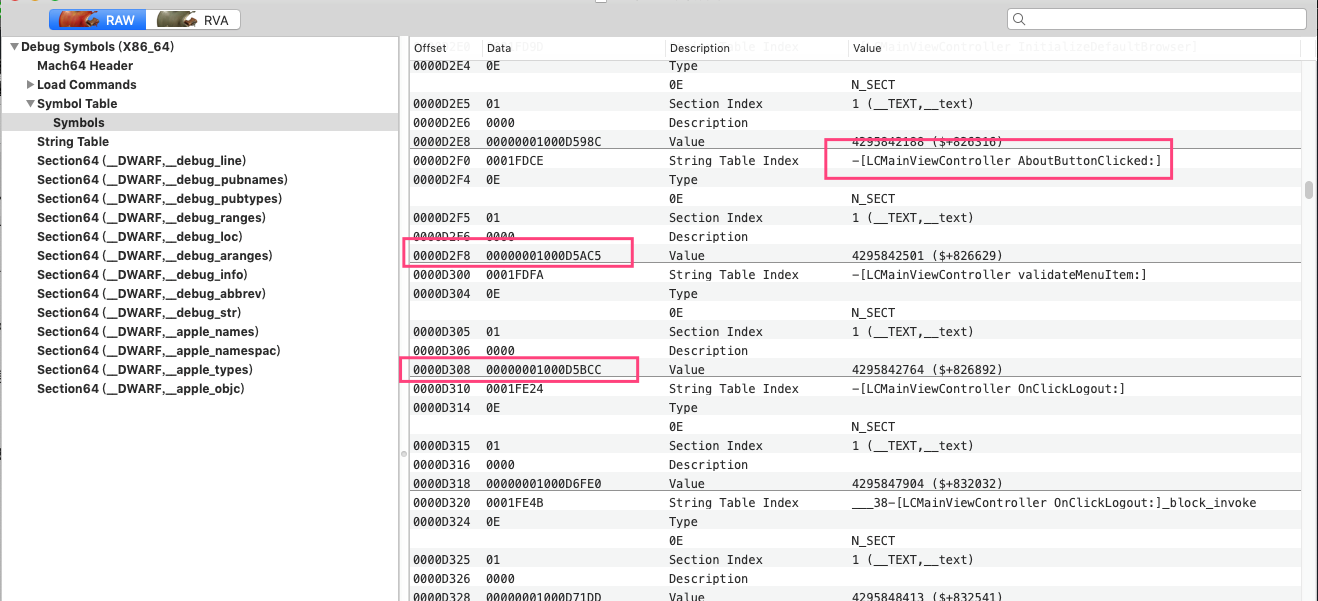Screen dimensions: 1318x601
Task: Select value 4295842501 ($+826629)
Action: click(x=927, y=256)
